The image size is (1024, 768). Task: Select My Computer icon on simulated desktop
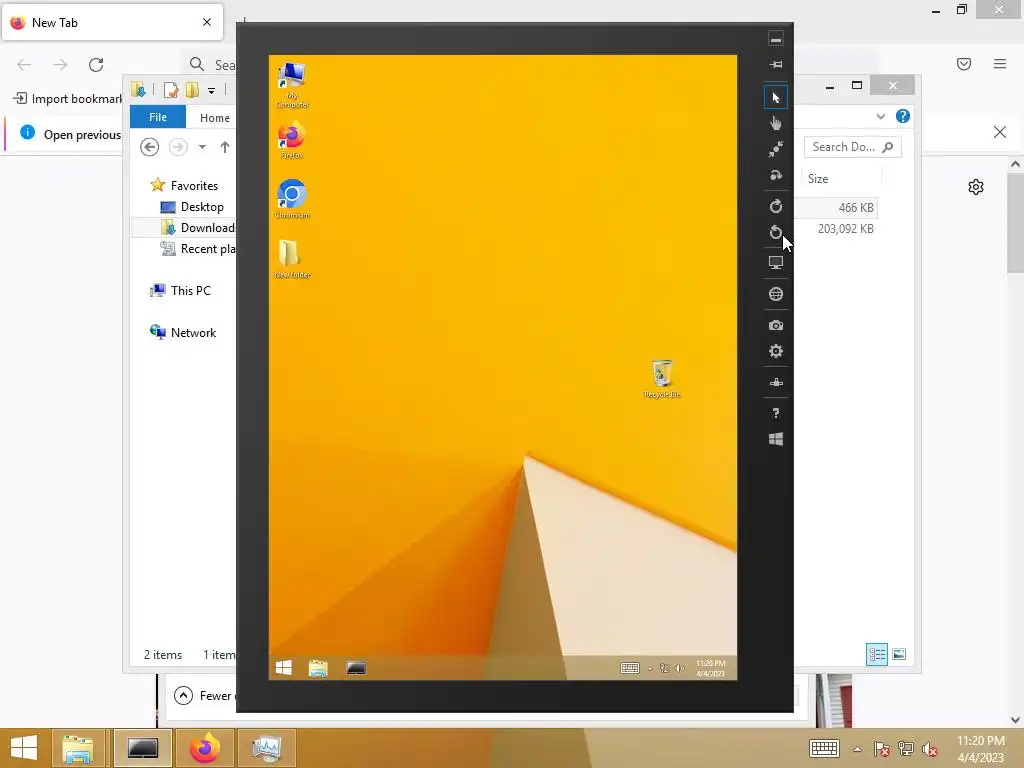(x=292, y=86)
